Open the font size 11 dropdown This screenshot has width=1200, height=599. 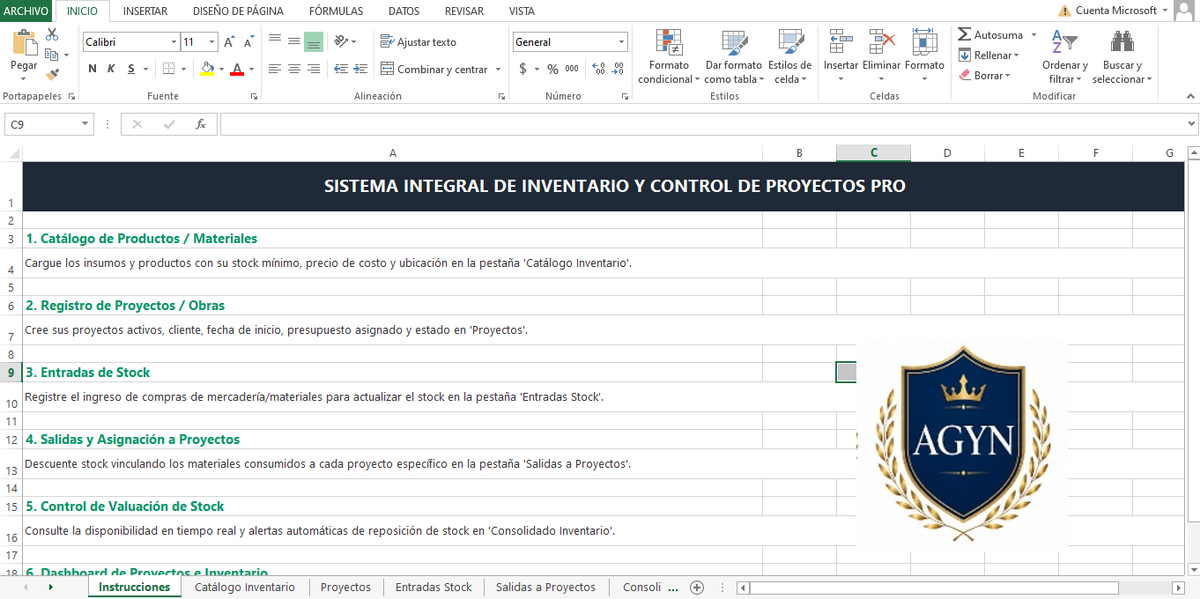[212, 42]
